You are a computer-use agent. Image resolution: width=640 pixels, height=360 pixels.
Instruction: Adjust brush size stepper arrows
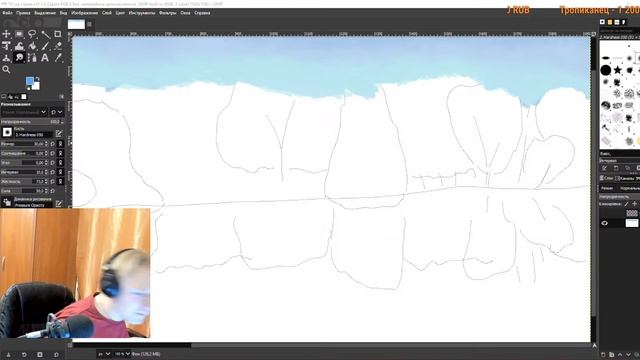coord(46,144)
